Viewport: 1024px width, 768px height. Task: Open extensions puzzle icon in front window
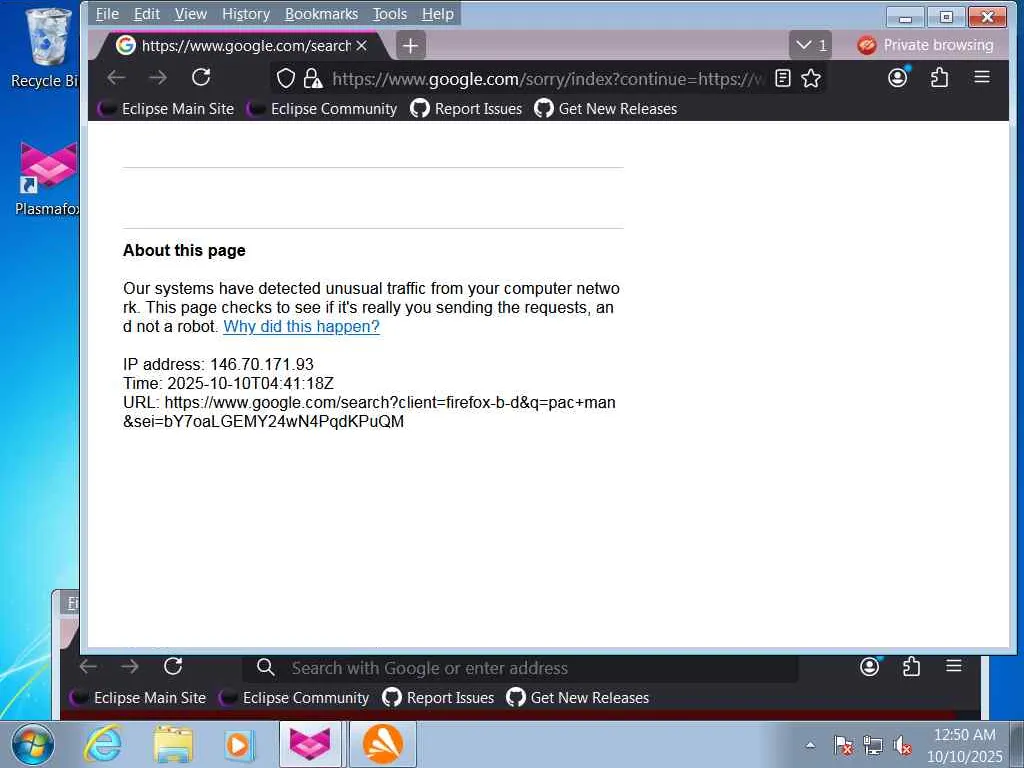coord(940,78)
